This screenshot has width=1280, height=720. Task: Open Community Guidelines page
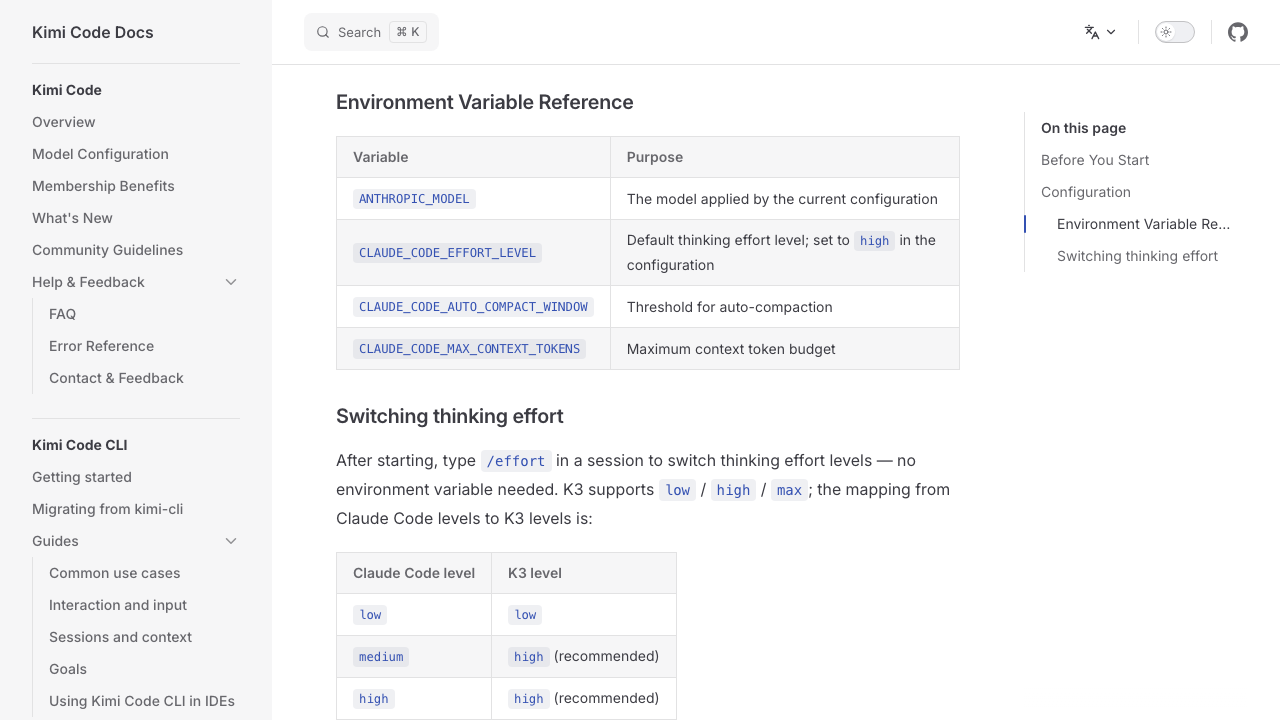(x=107, y=250)
